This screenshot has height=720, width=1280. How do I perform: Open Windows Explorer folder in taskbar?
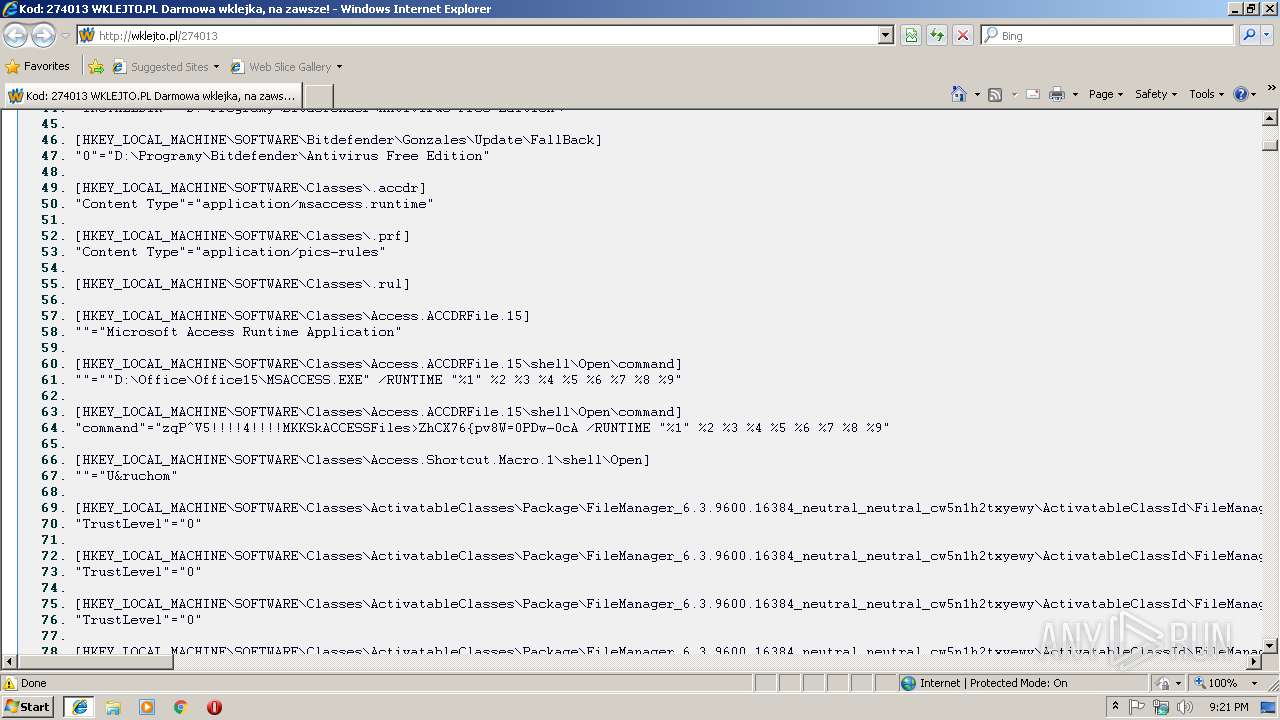[x=113, y=707]
